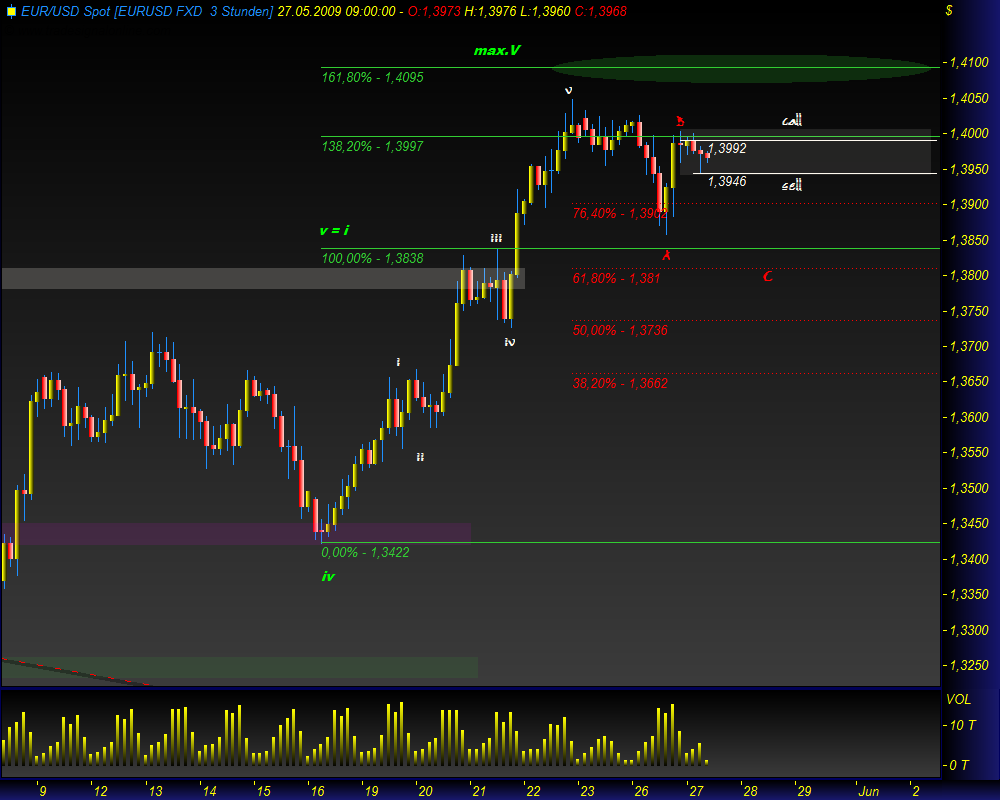The image size is (1000, 800).
Task: Click the handwritten 'call' annotation
Action: click(792, 120)
